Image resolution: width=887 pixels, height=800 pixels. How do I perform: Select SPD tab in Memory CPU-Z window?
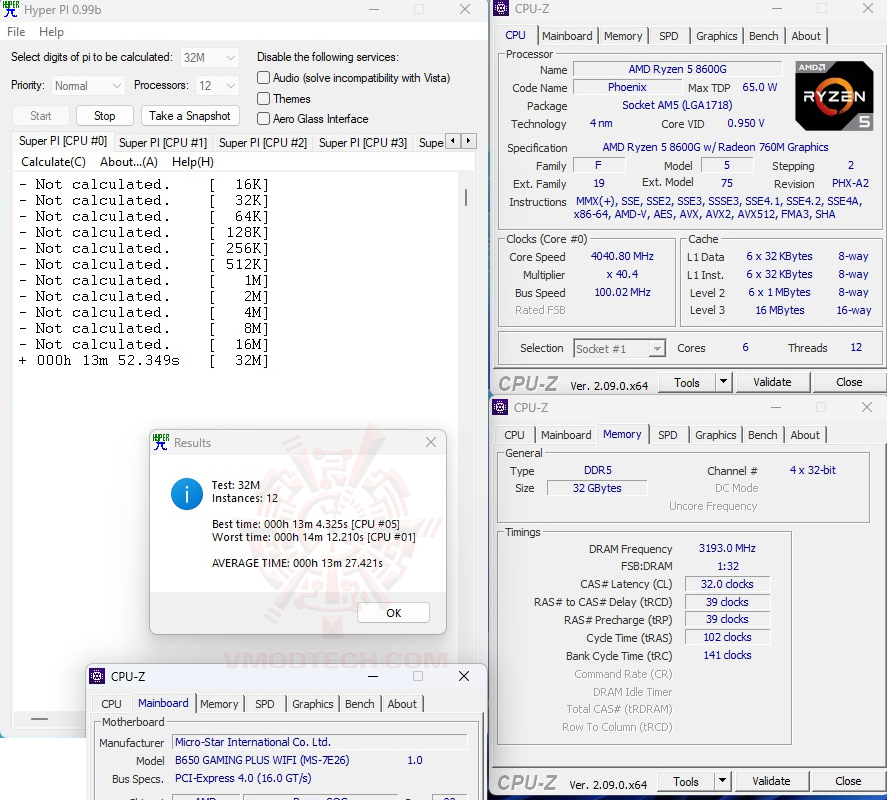[668, 435]
